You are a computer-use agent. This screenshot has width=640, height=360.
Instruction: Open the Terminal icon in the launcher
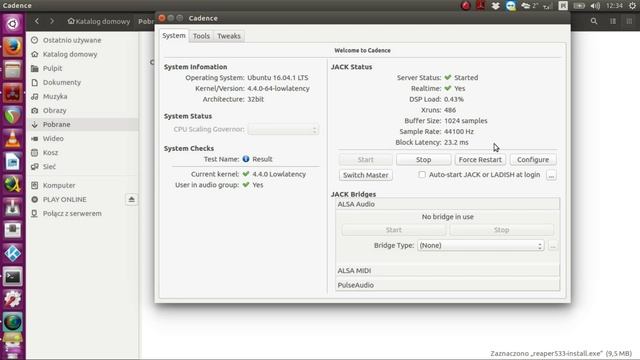(13, 277)
